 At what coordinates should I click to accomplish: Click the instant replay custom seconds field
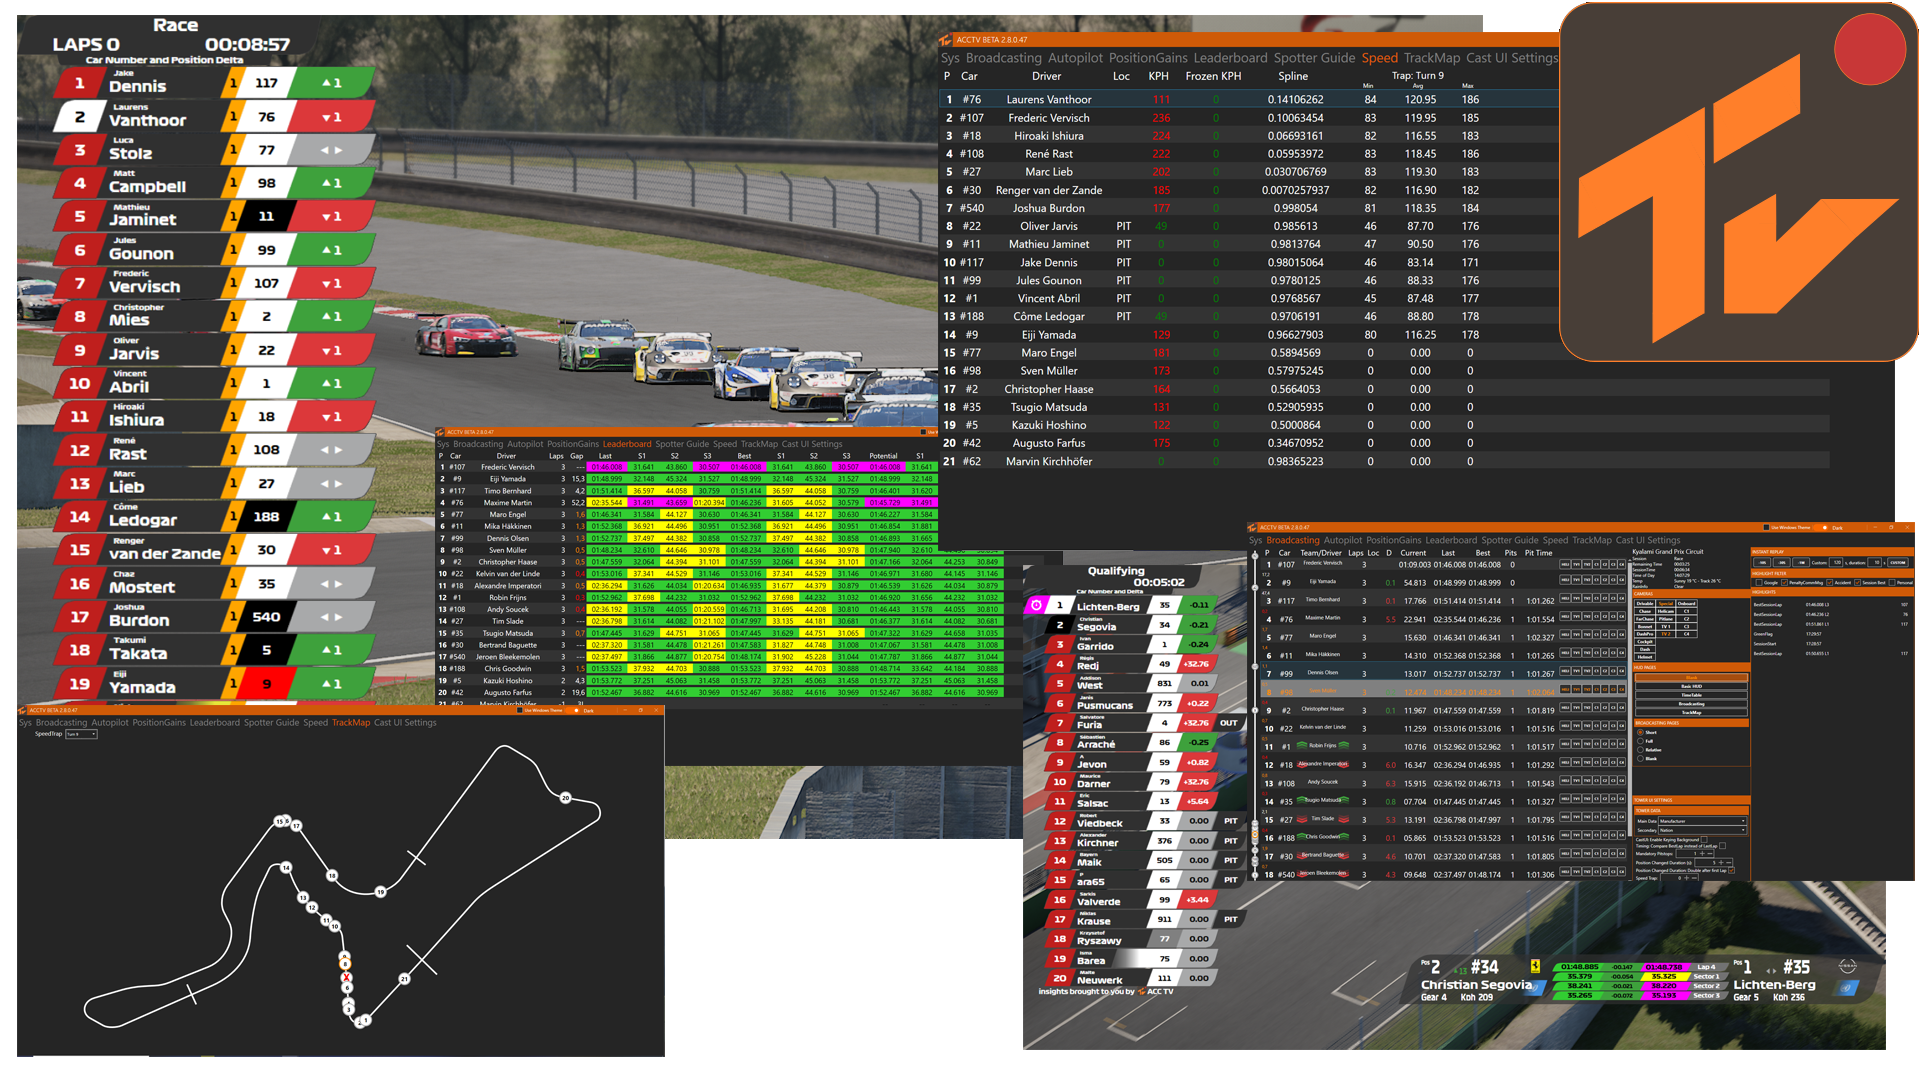[x=1837, y=562]
